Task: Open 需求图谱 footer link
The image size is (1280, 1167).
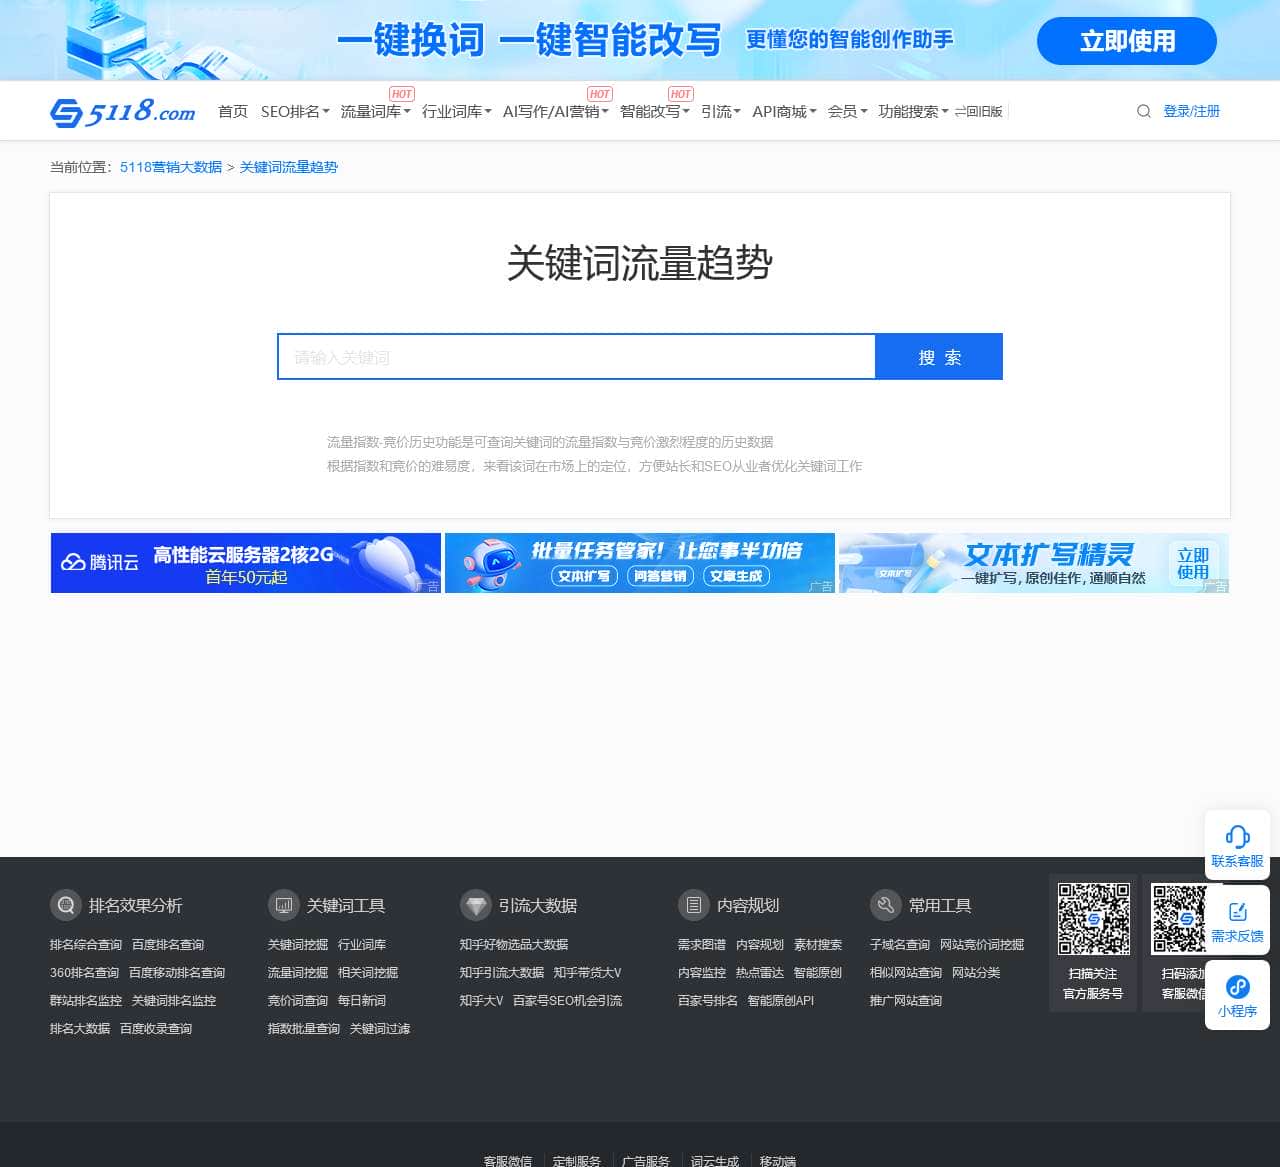Action: click(x=702, y=945)
